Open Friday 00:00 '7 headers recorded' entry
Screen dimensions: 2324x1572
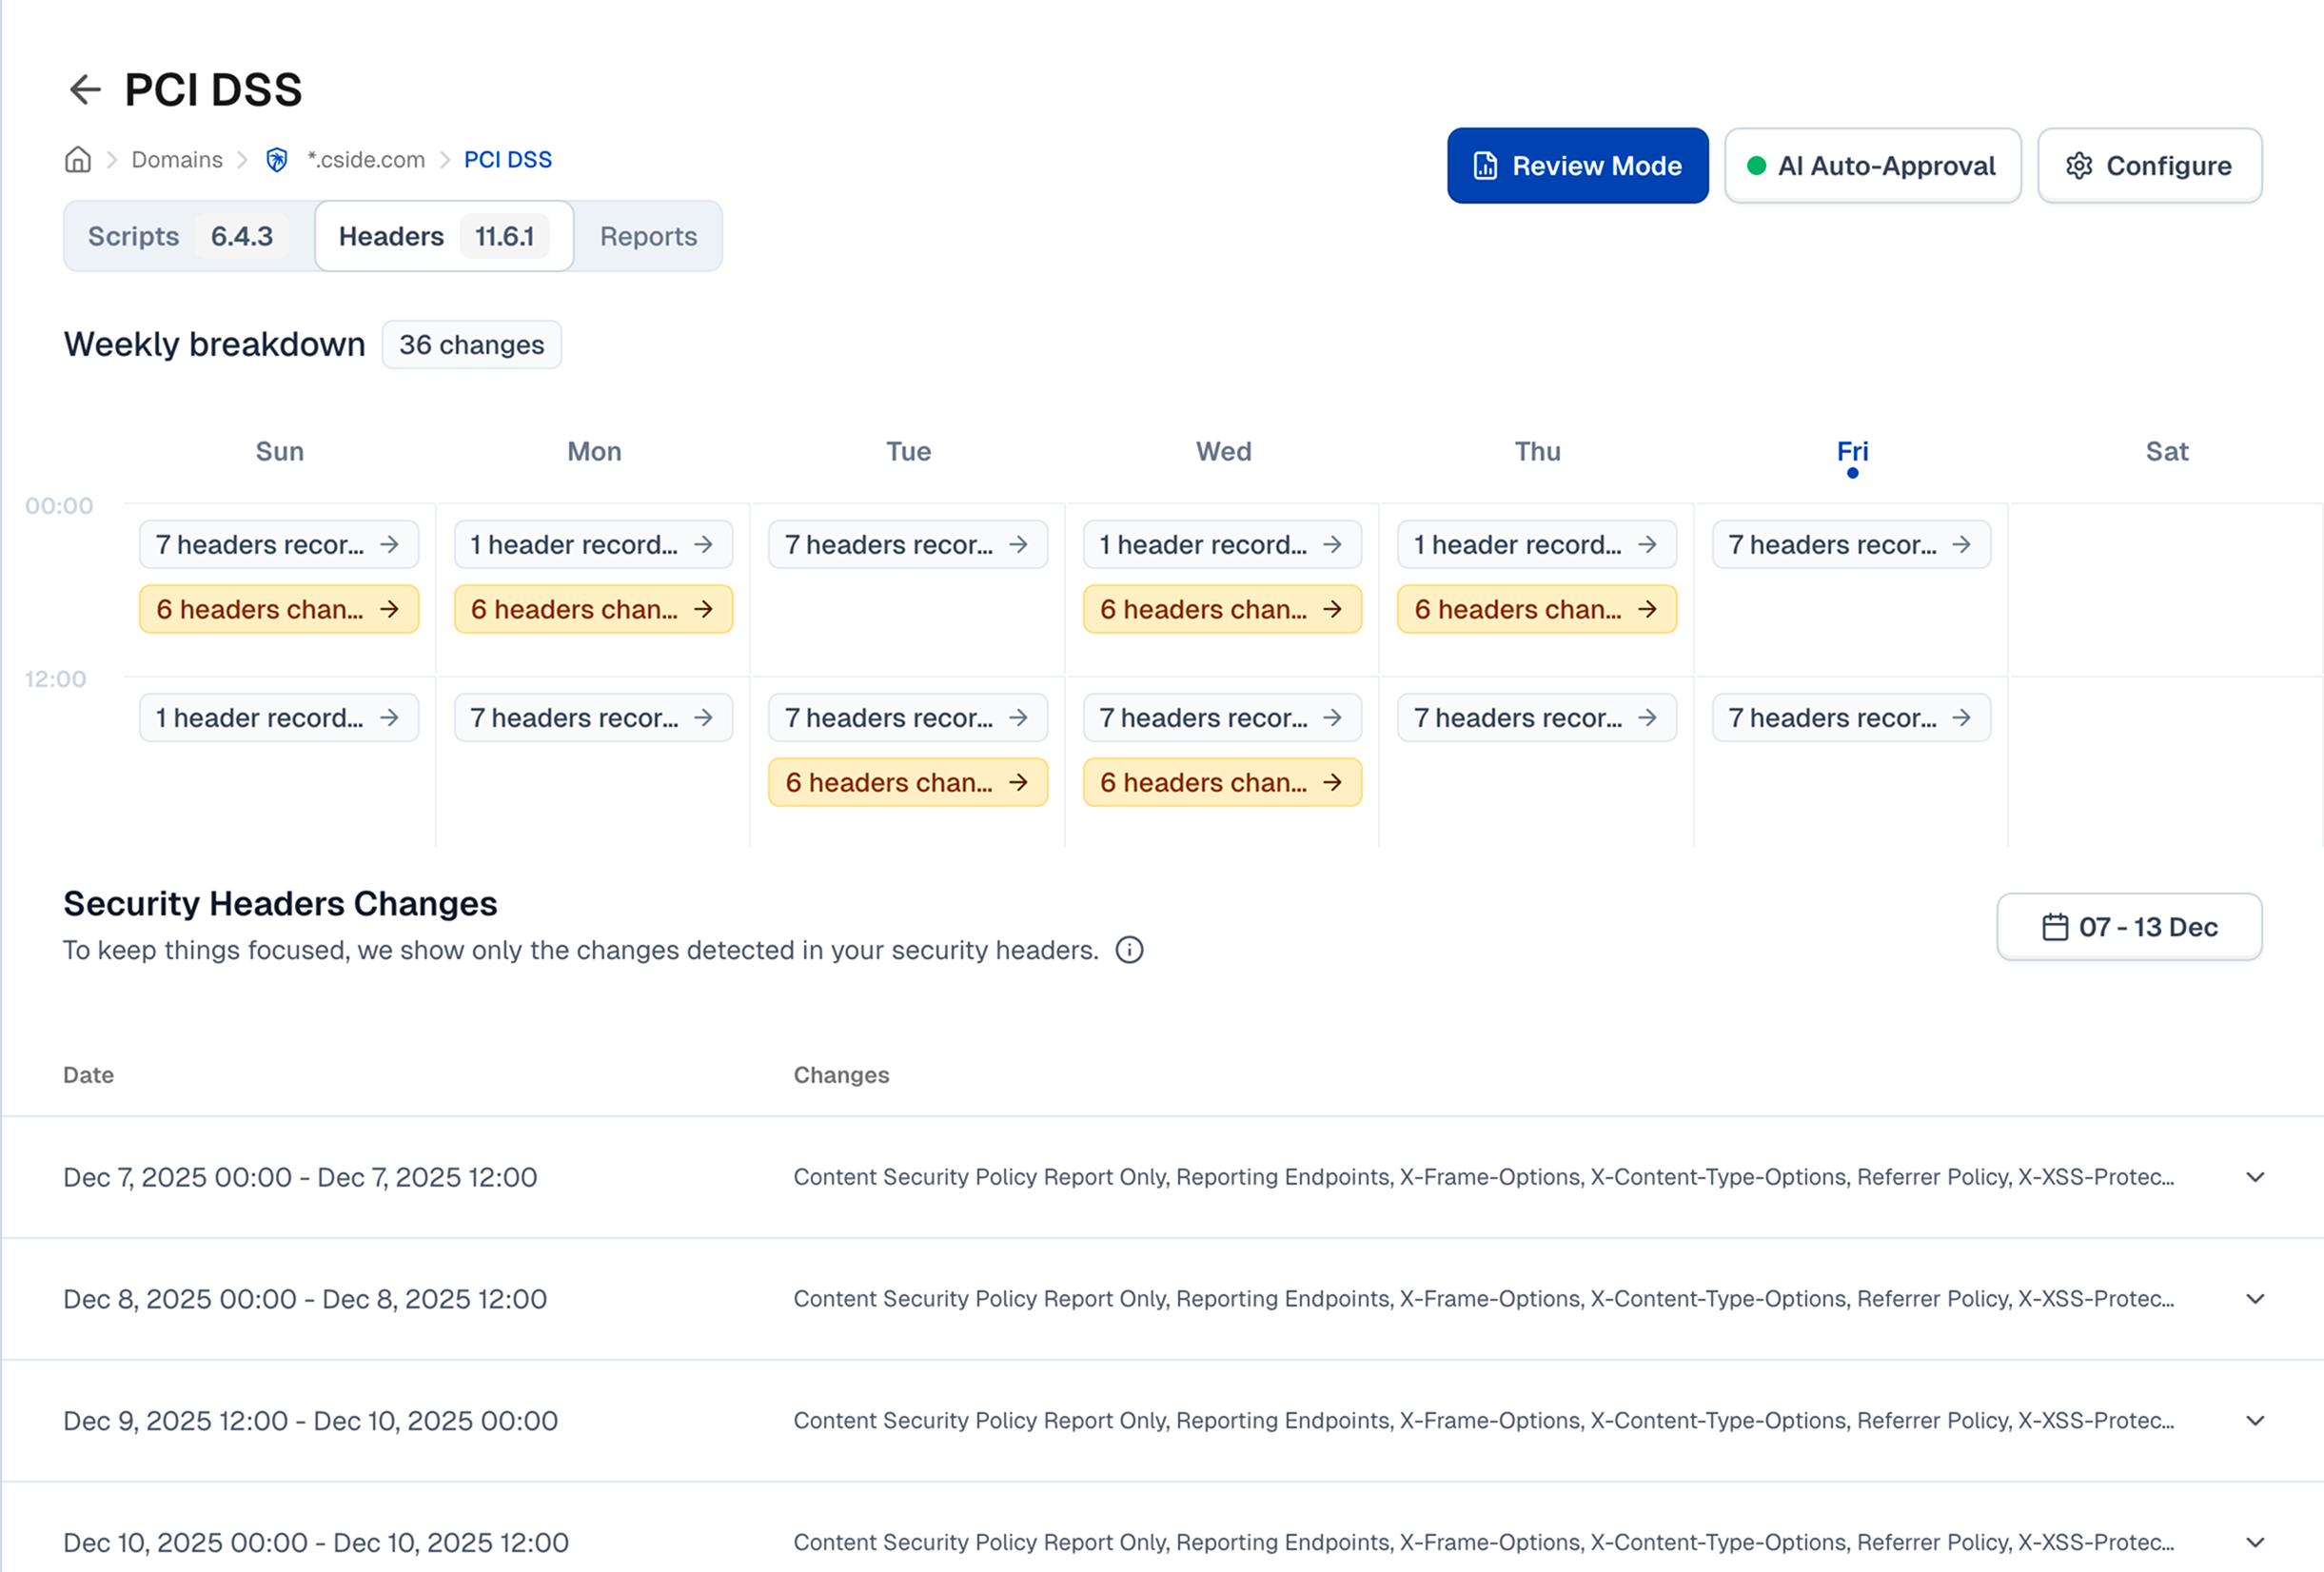click(1852, 545)
